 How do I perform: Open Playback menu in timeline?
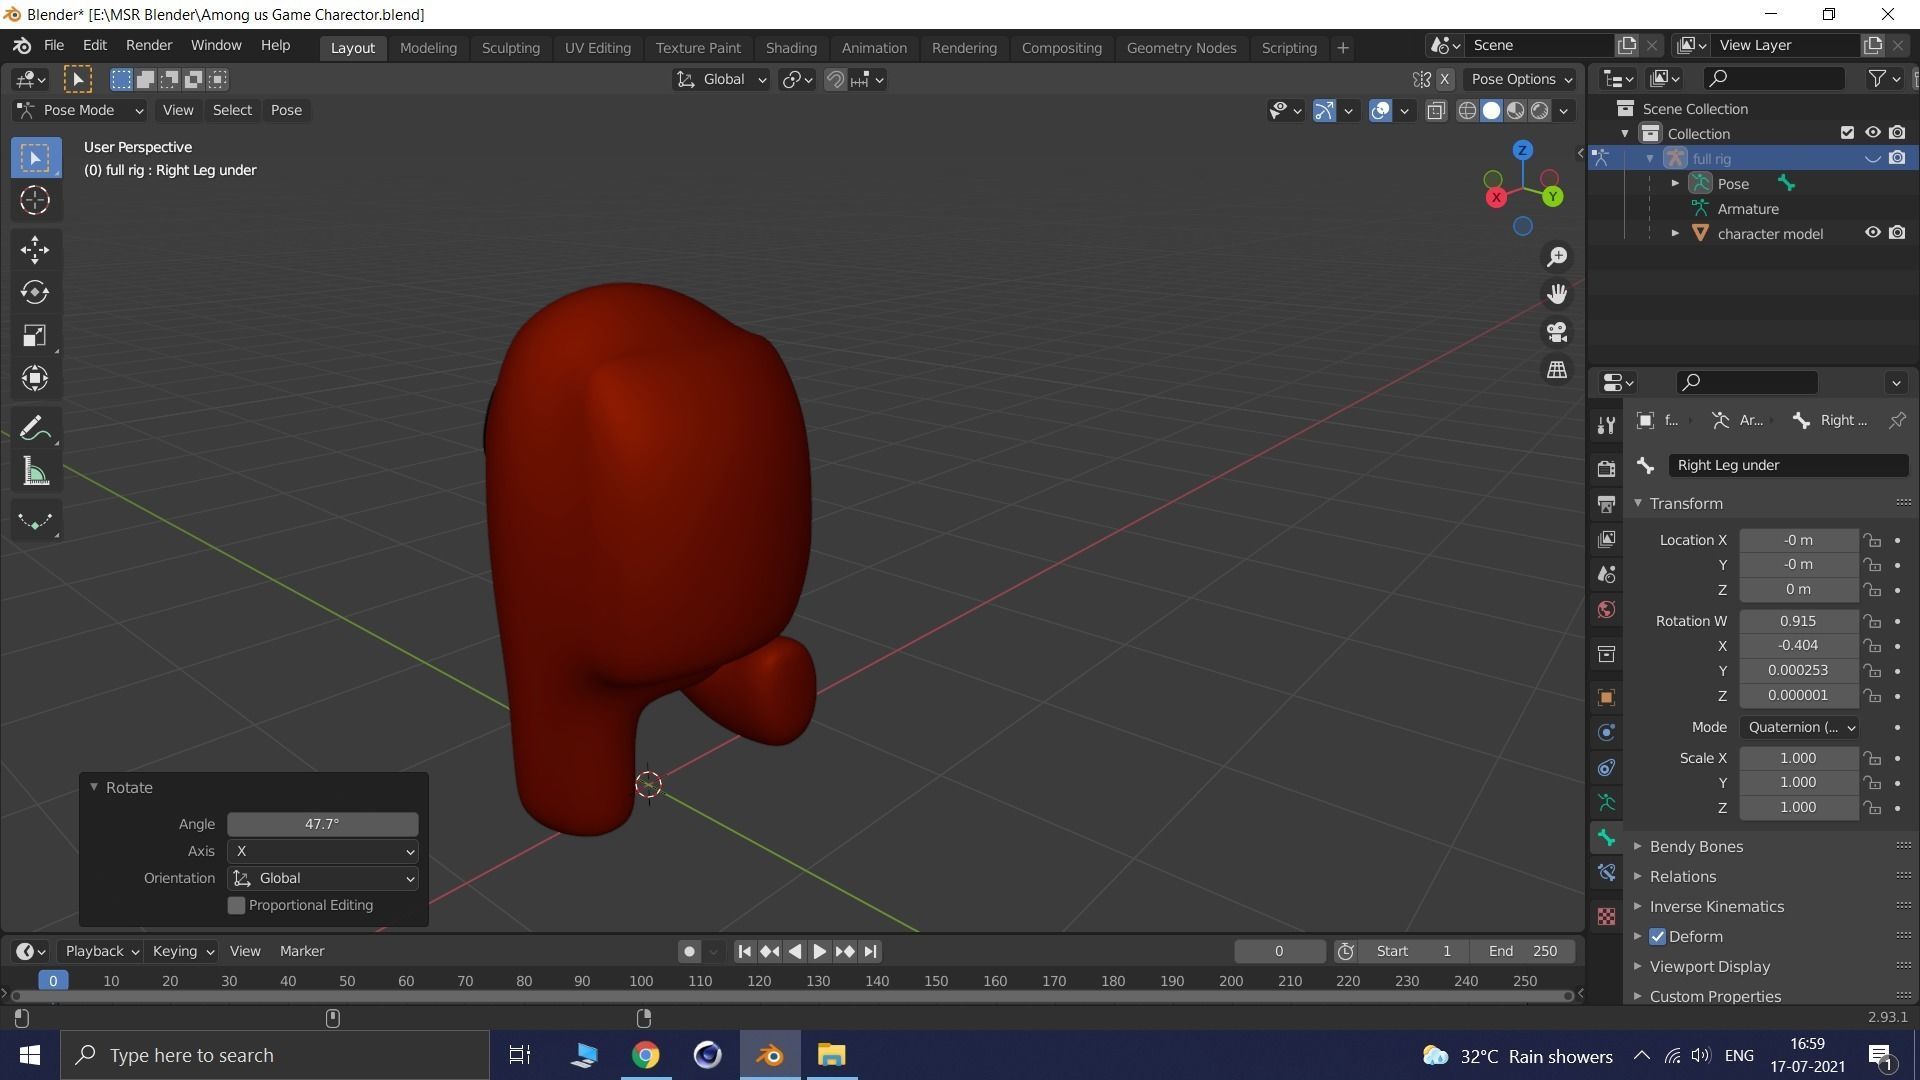tap(101, 951)
